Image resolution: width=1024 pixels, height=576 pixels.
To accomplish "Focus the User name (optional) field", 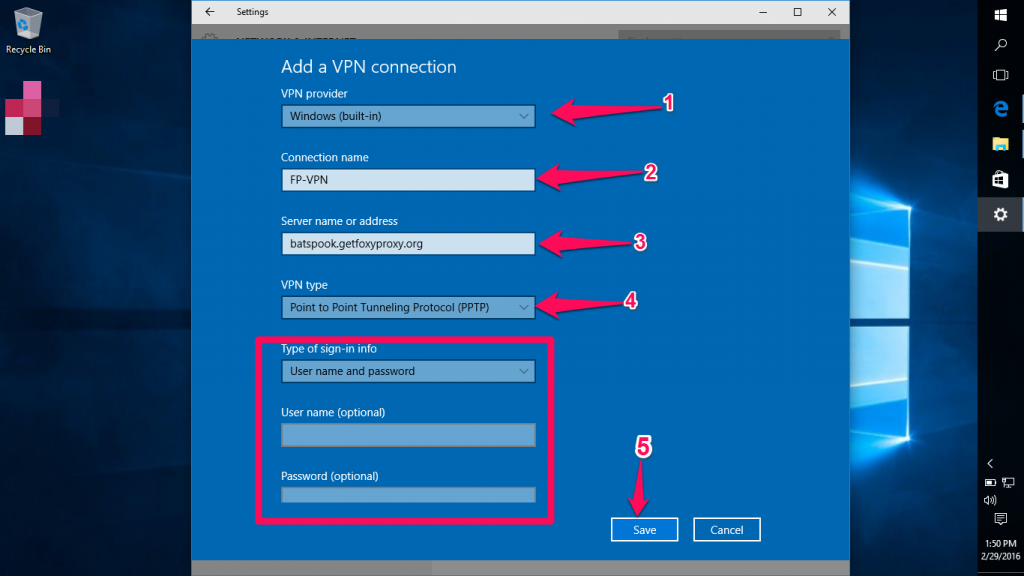I will click(x=408, y=435).
